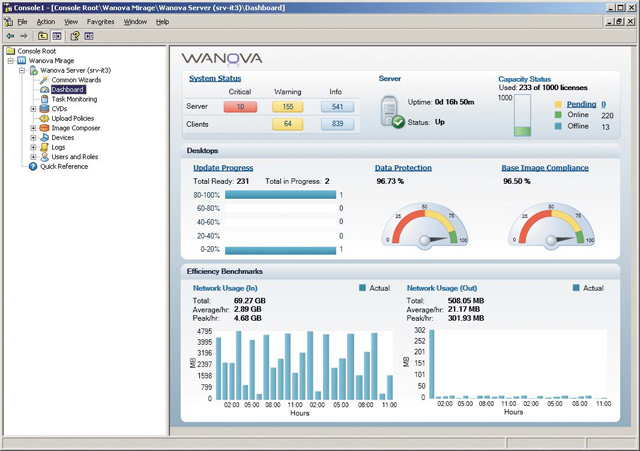Select Task Monitoring in the tree

[74, 99]
